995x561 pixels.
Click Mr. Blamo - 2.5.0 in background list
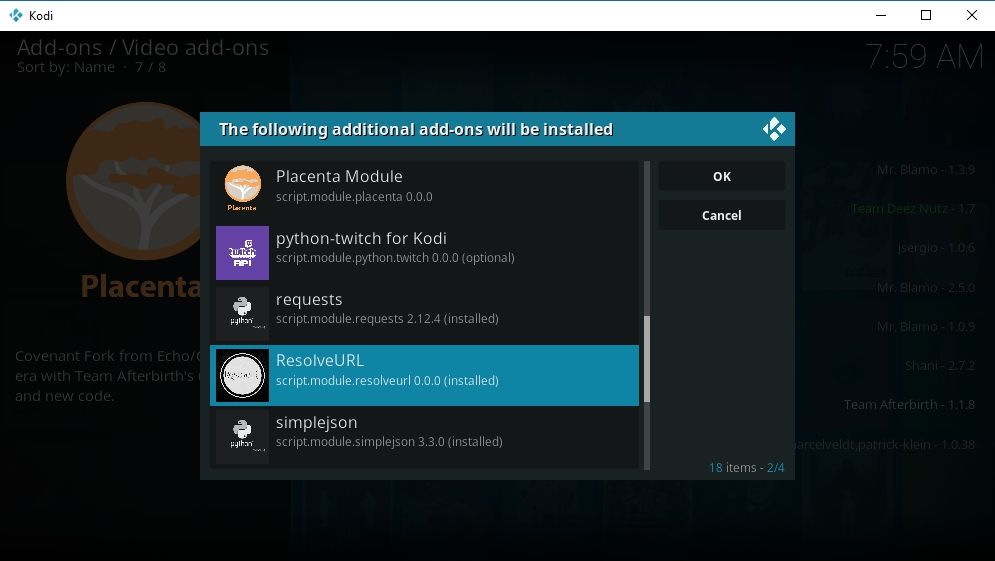coord(925,287)
